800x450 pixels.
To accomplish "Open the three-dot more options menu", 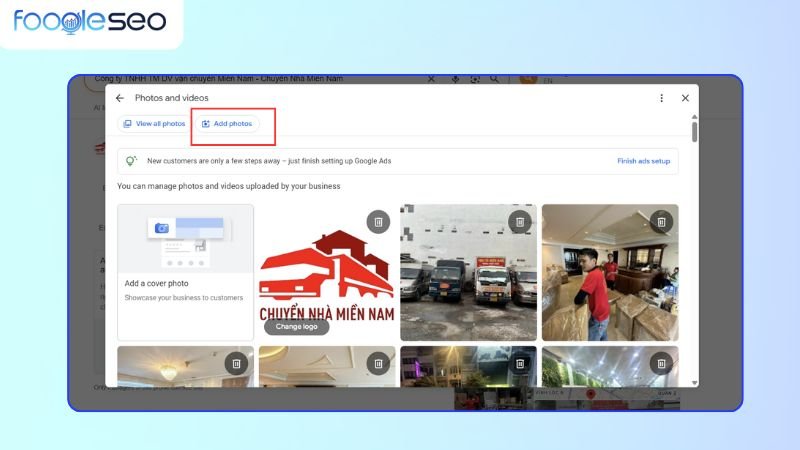I will point(661,98).
